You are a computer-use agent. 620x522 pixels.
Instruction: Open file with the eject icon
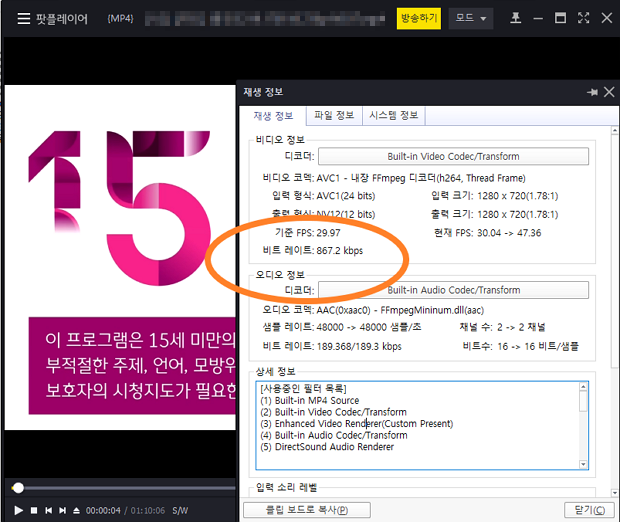pos(76,511)
